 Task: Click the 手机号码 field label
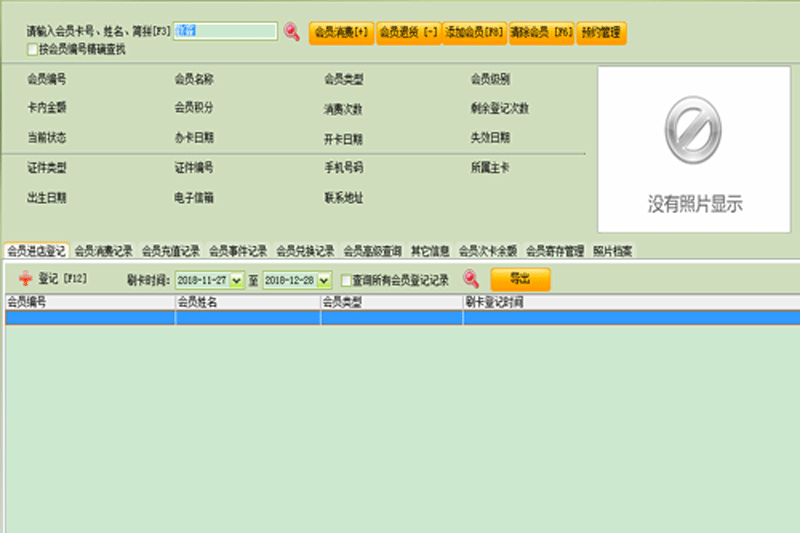tap(344, 168)
